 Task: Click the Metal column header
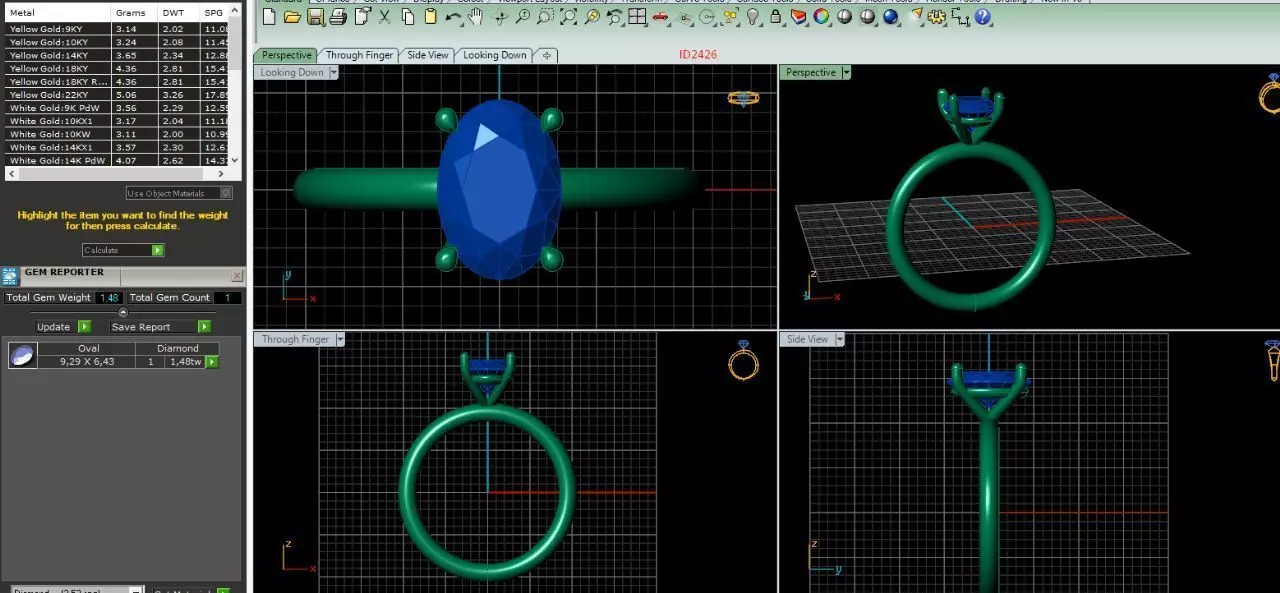tap(58, 13)
